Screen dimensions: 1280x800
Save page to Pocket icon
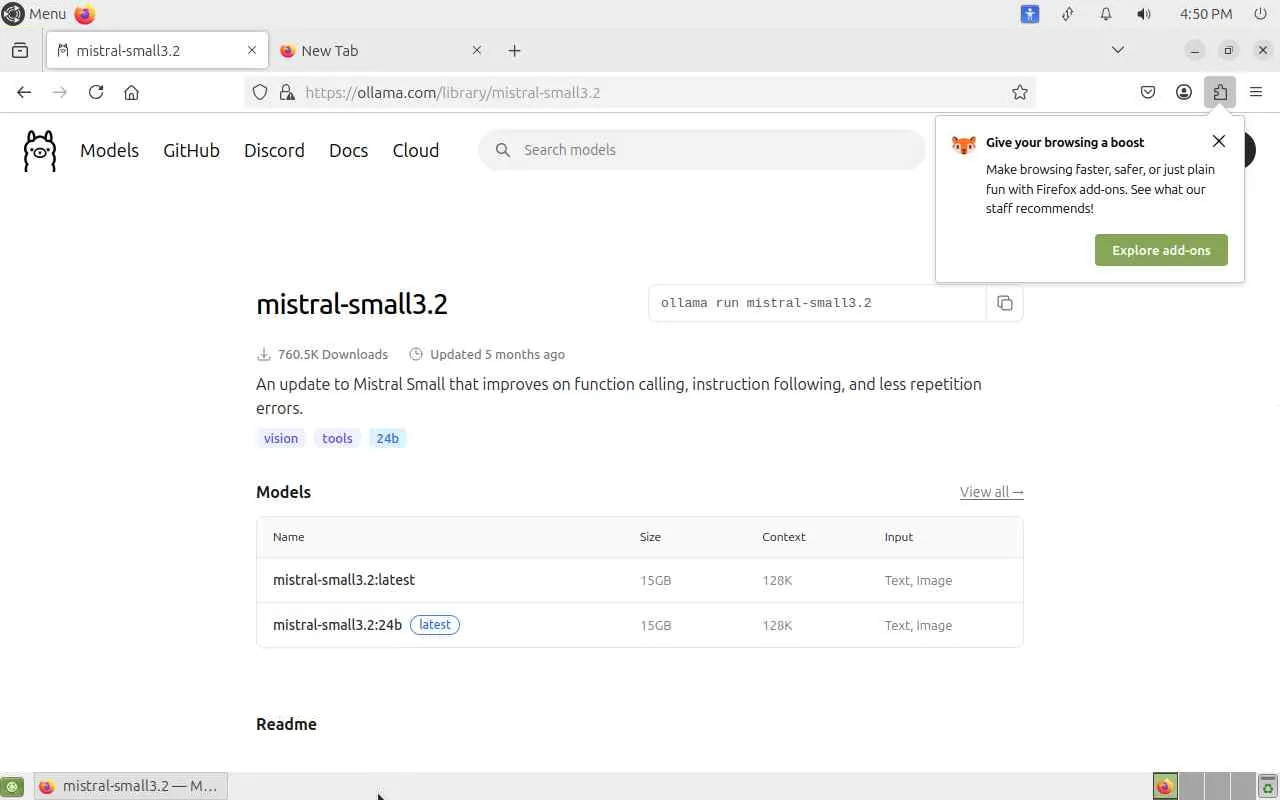1148,92
